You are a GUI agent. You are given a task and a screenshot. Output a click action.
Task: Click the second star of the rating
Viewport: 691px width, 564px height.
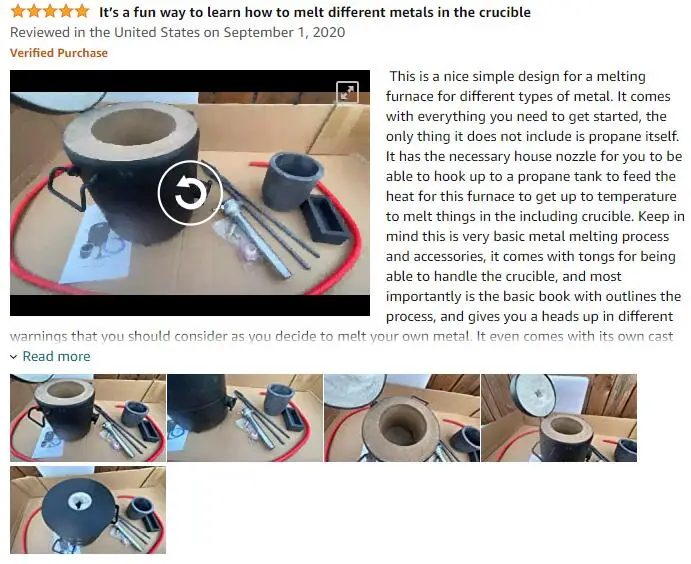pos(34,11)
